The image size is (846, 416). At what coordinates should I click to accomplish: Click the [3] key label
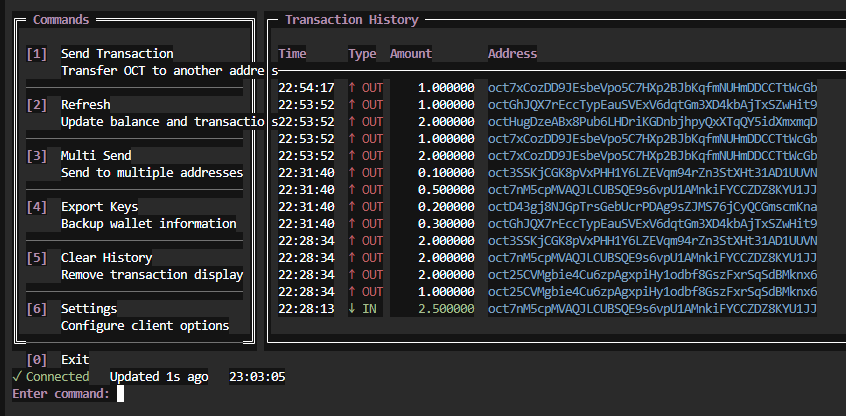[37, 155]
